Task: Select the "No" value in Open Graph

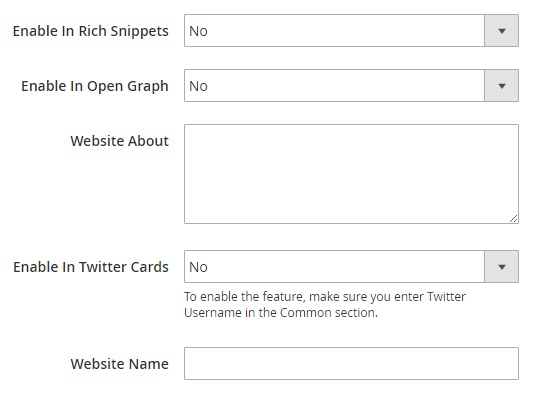Action: 198,86
